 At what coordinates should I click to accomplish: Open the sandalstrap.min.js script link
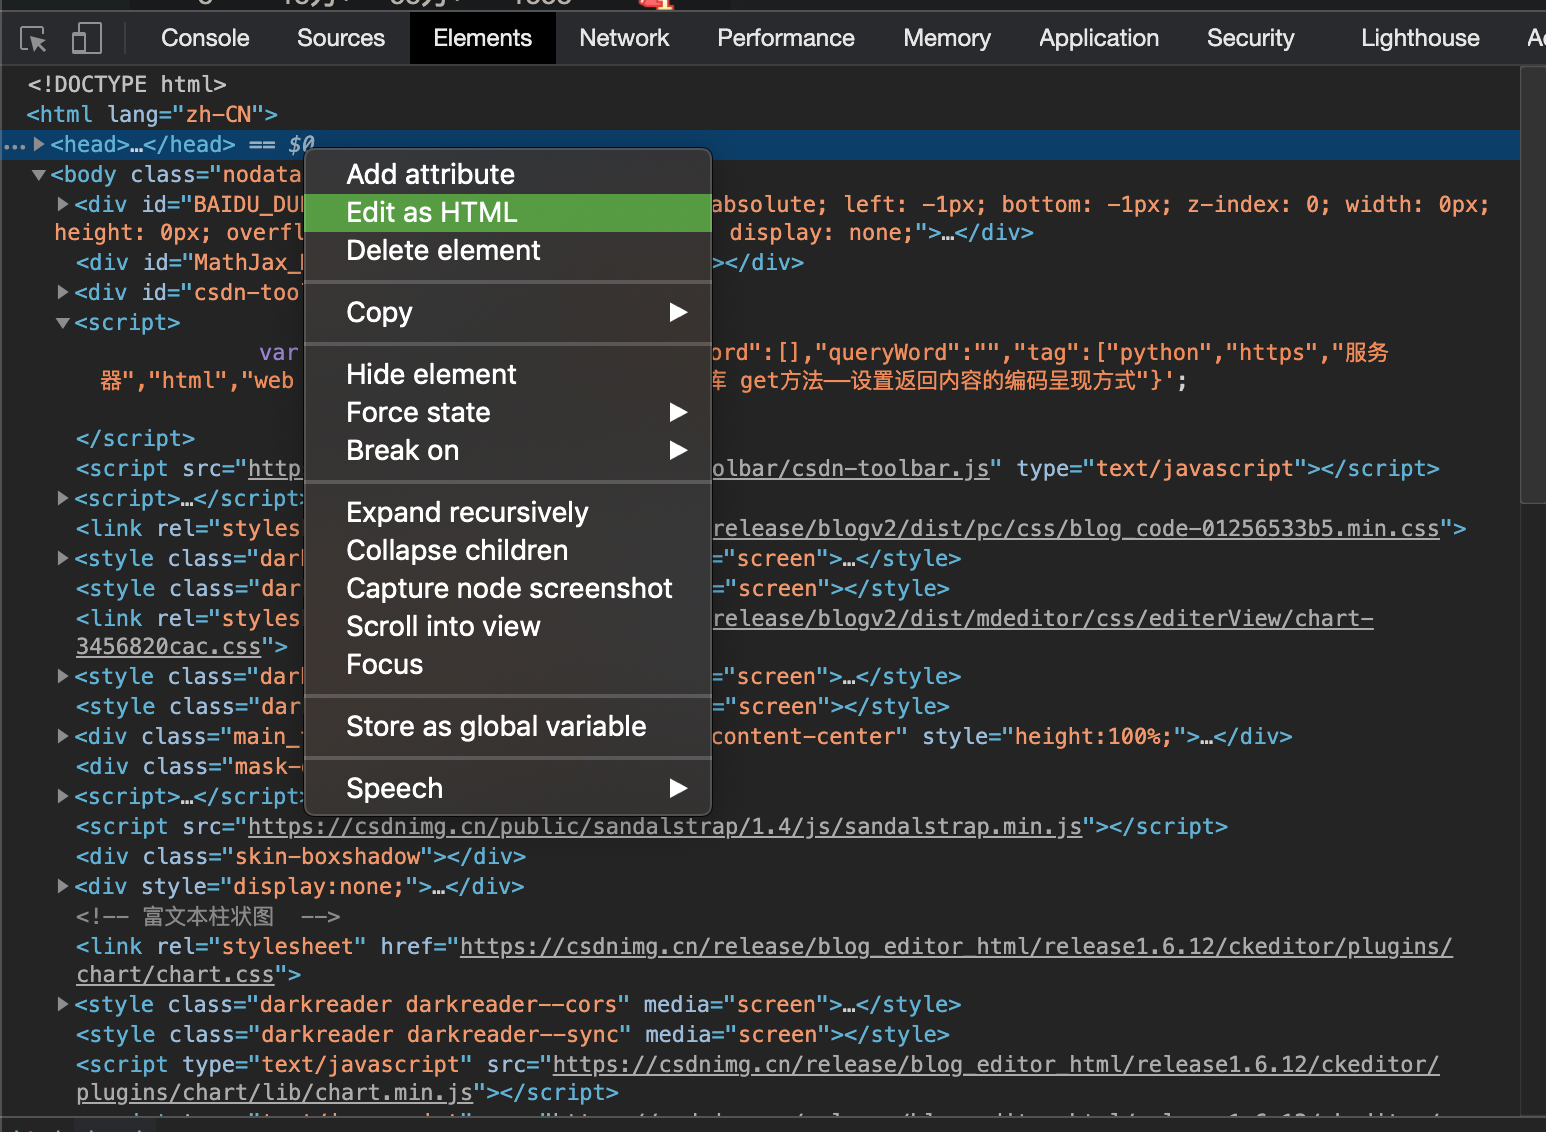(x=665, y=826)
